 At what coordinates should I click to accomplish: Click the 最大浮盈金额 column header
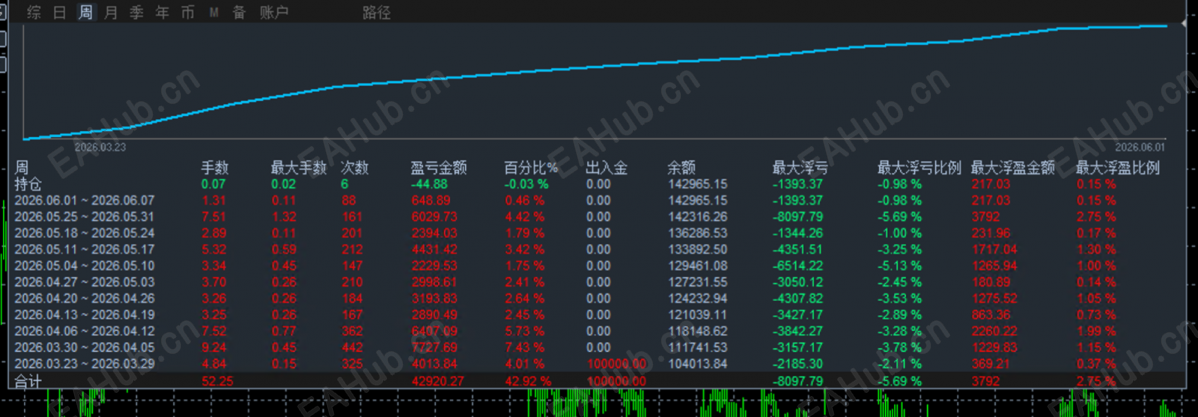(x=1013, y=168)
